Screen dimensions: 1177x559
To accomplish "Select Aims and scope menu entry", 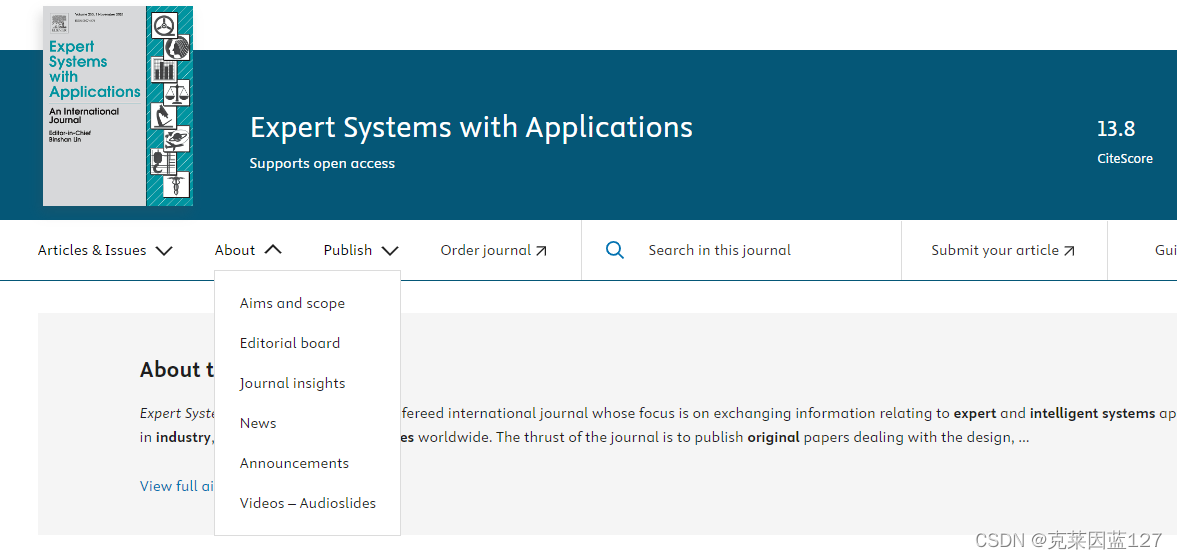I will pos(292,303).
